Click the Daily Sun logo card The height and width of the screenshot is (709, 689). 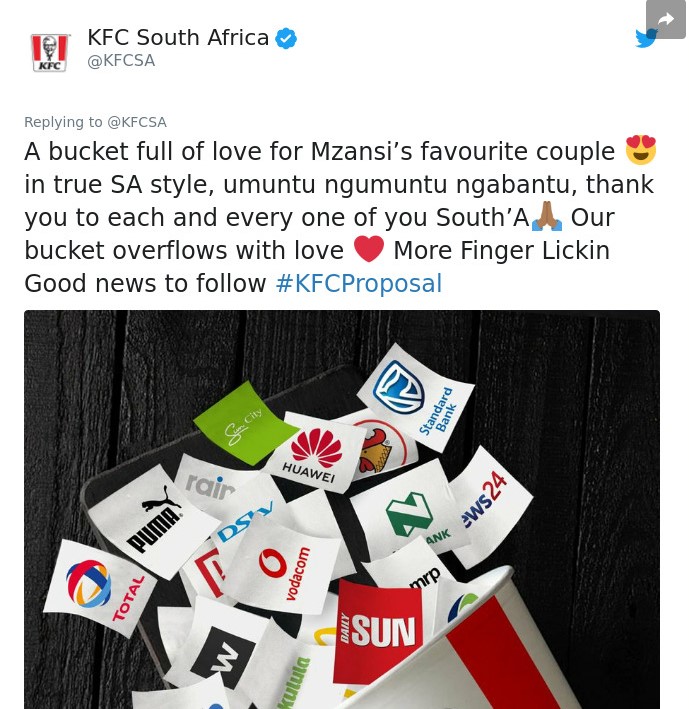[x=378, y=630]
